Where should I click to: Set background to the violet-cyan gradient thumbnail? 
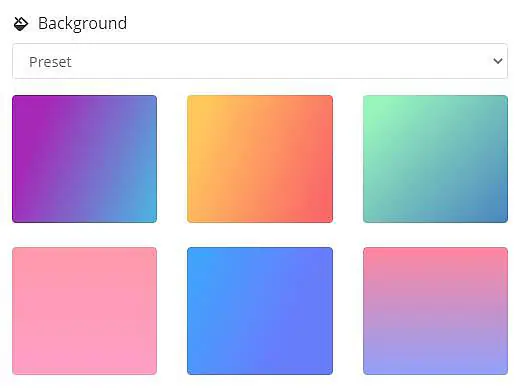[84, 159]
